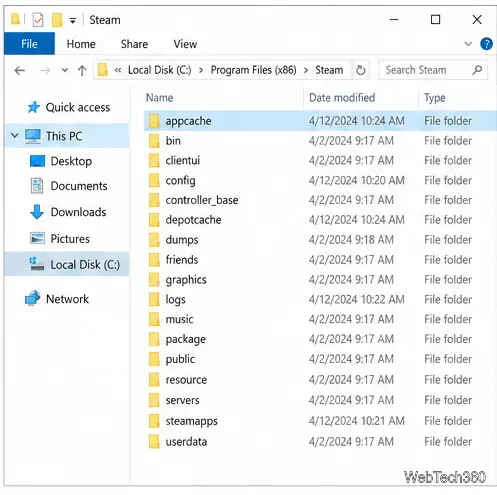497x495 pixels.
Task: Click 'File folder' type in depotcache row
Action: tap(448, 220)
